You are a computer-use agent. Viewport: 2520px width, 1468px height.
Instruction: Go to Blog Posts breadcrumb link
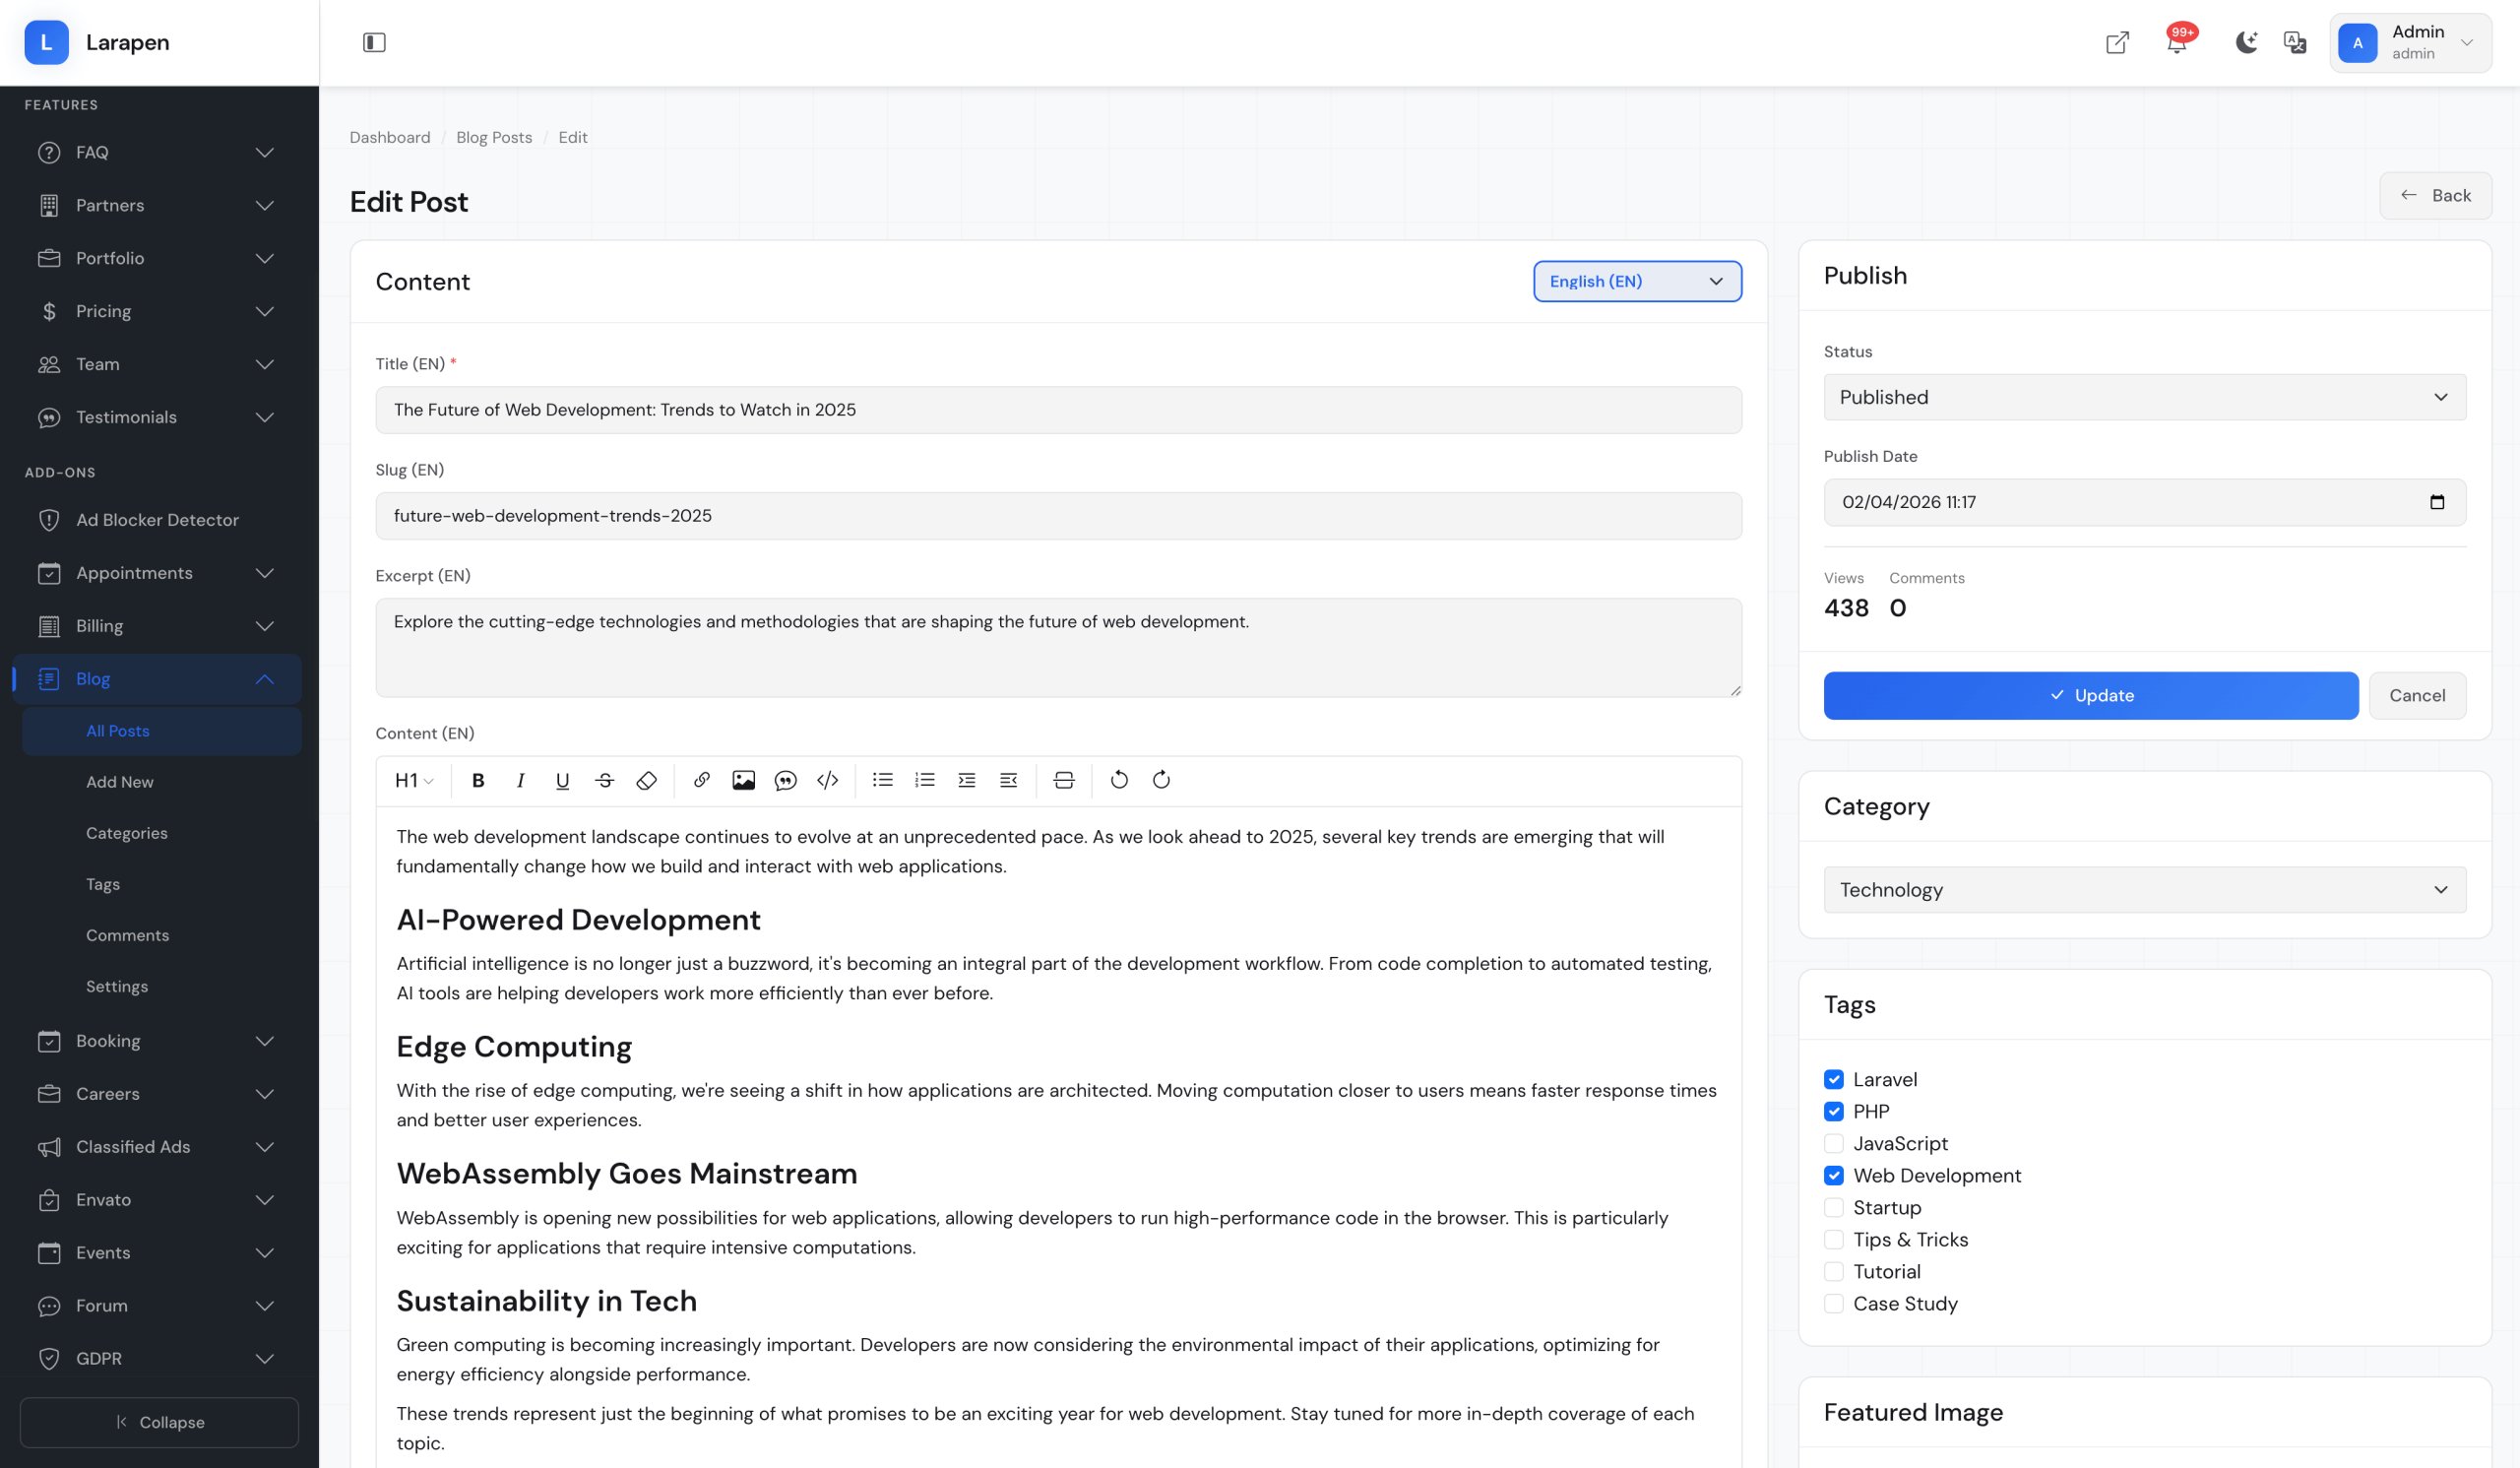pyautogui.click(x=494, y=137)
